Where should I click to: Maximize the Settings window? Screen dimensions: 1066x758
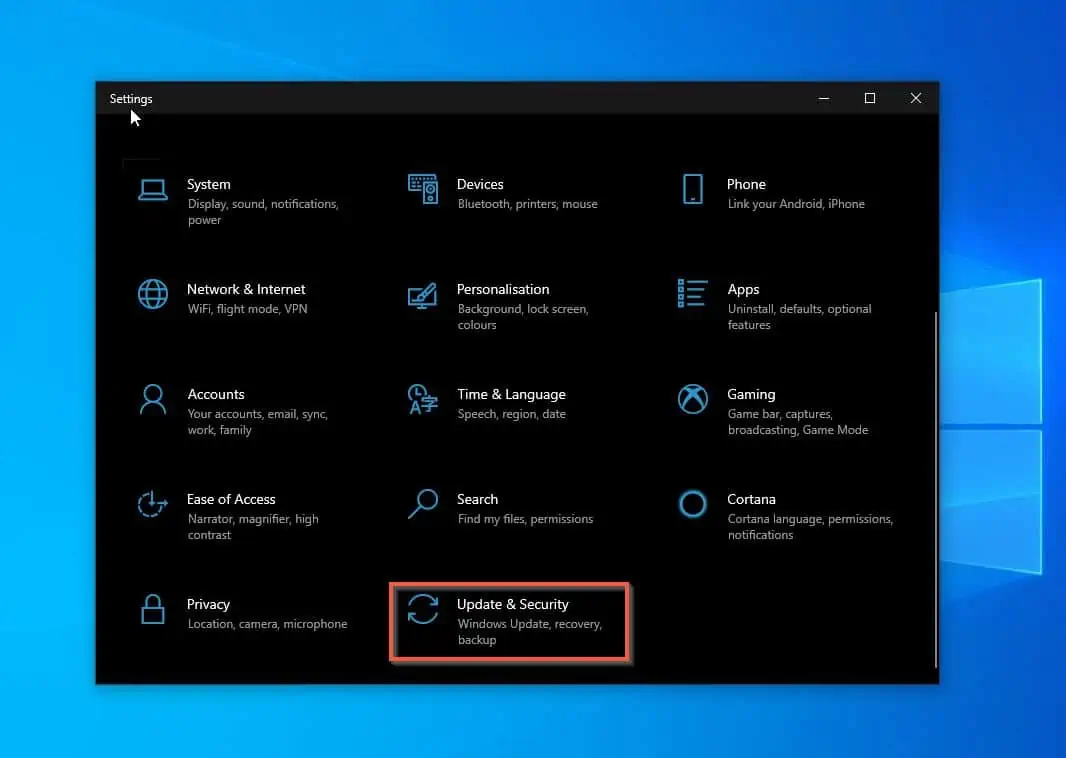coord(870,99)
